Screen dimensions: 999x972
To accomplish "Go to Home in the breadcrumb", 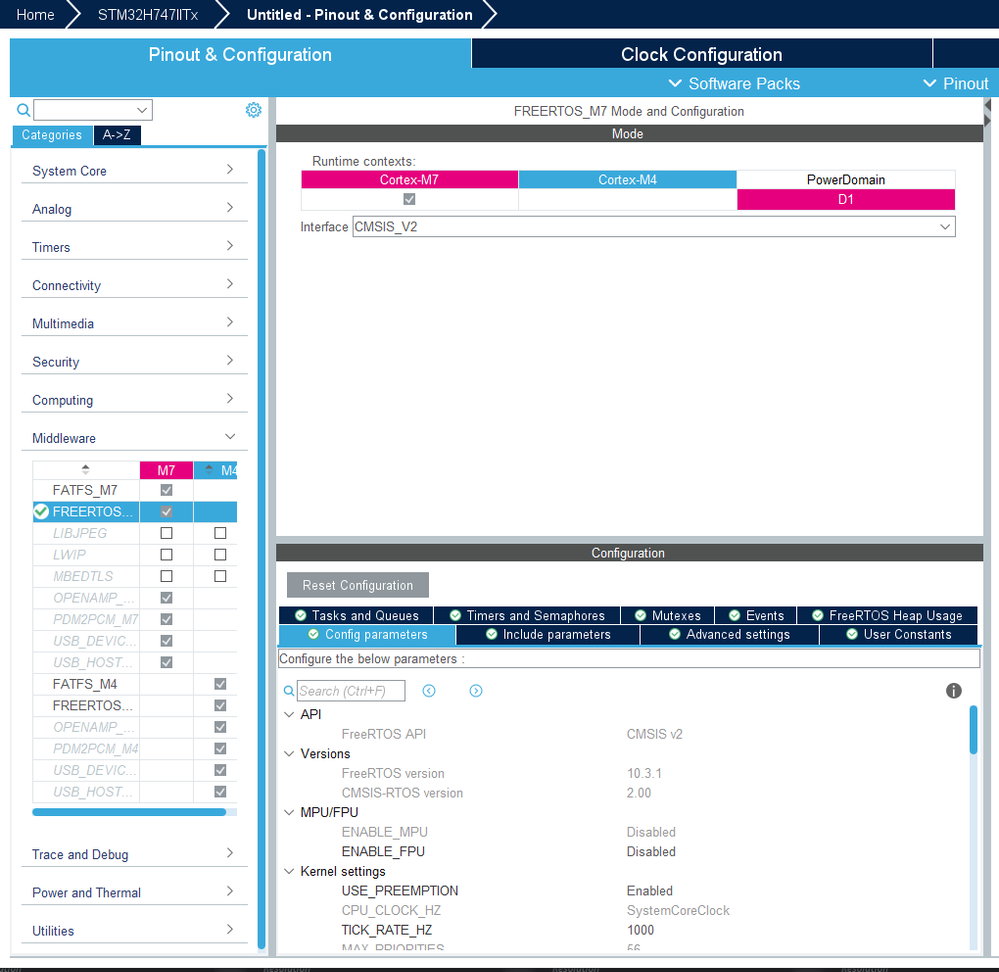I will pos(35,15).
